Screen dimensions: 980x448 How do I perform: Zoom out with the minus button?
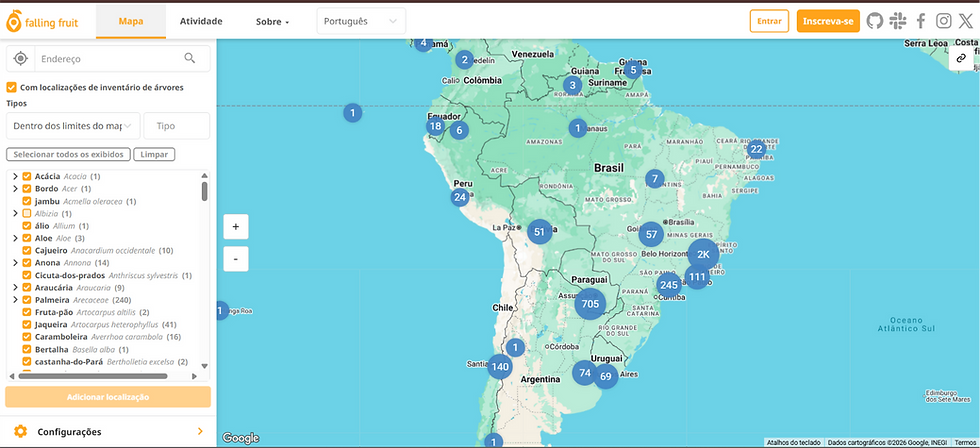(x=236, y=259)
